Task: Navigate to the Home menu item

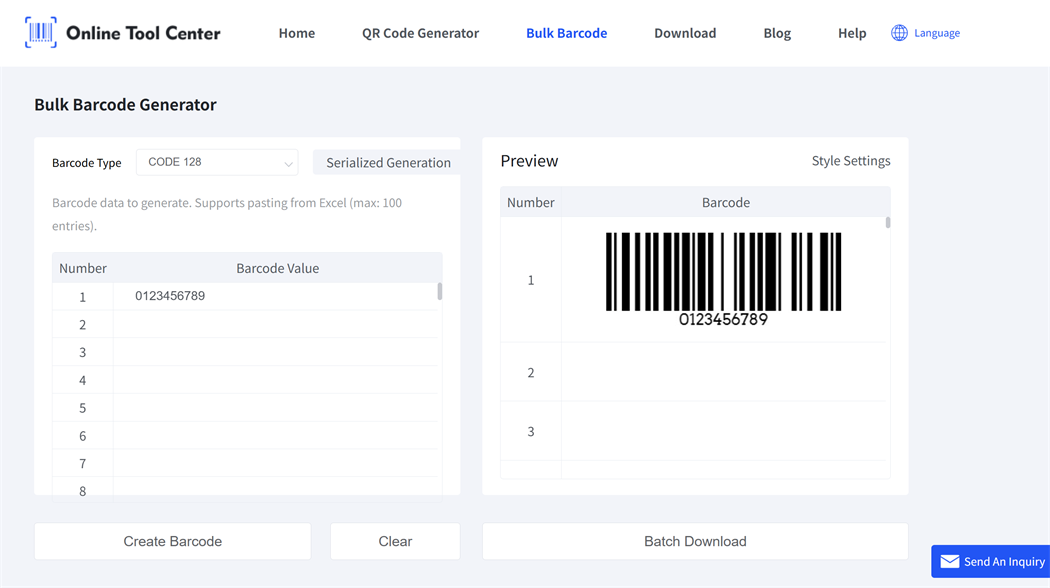Action: [x=296, y=32]
